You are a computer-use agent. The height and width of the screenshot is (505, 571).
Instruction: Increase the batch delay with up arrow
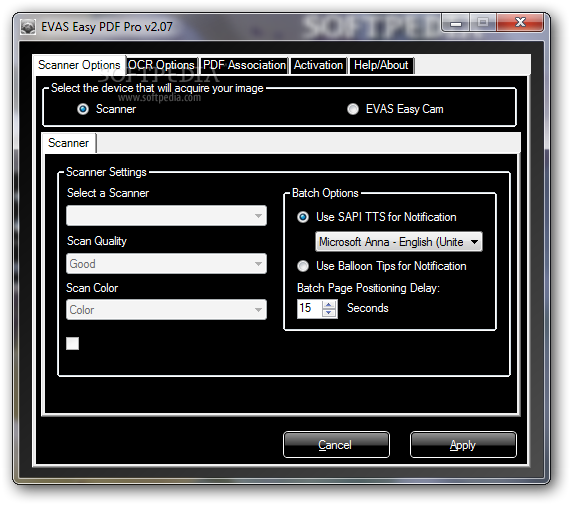point(329,304)
